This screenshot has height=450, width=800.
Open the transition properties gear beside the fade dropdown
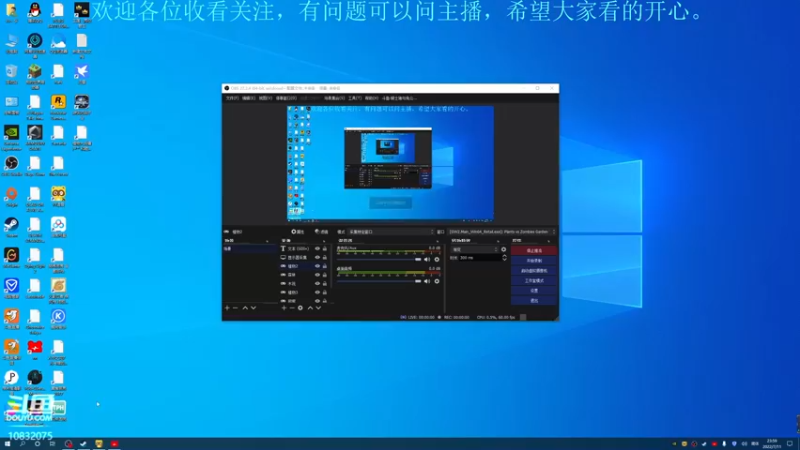pos(504,249)
